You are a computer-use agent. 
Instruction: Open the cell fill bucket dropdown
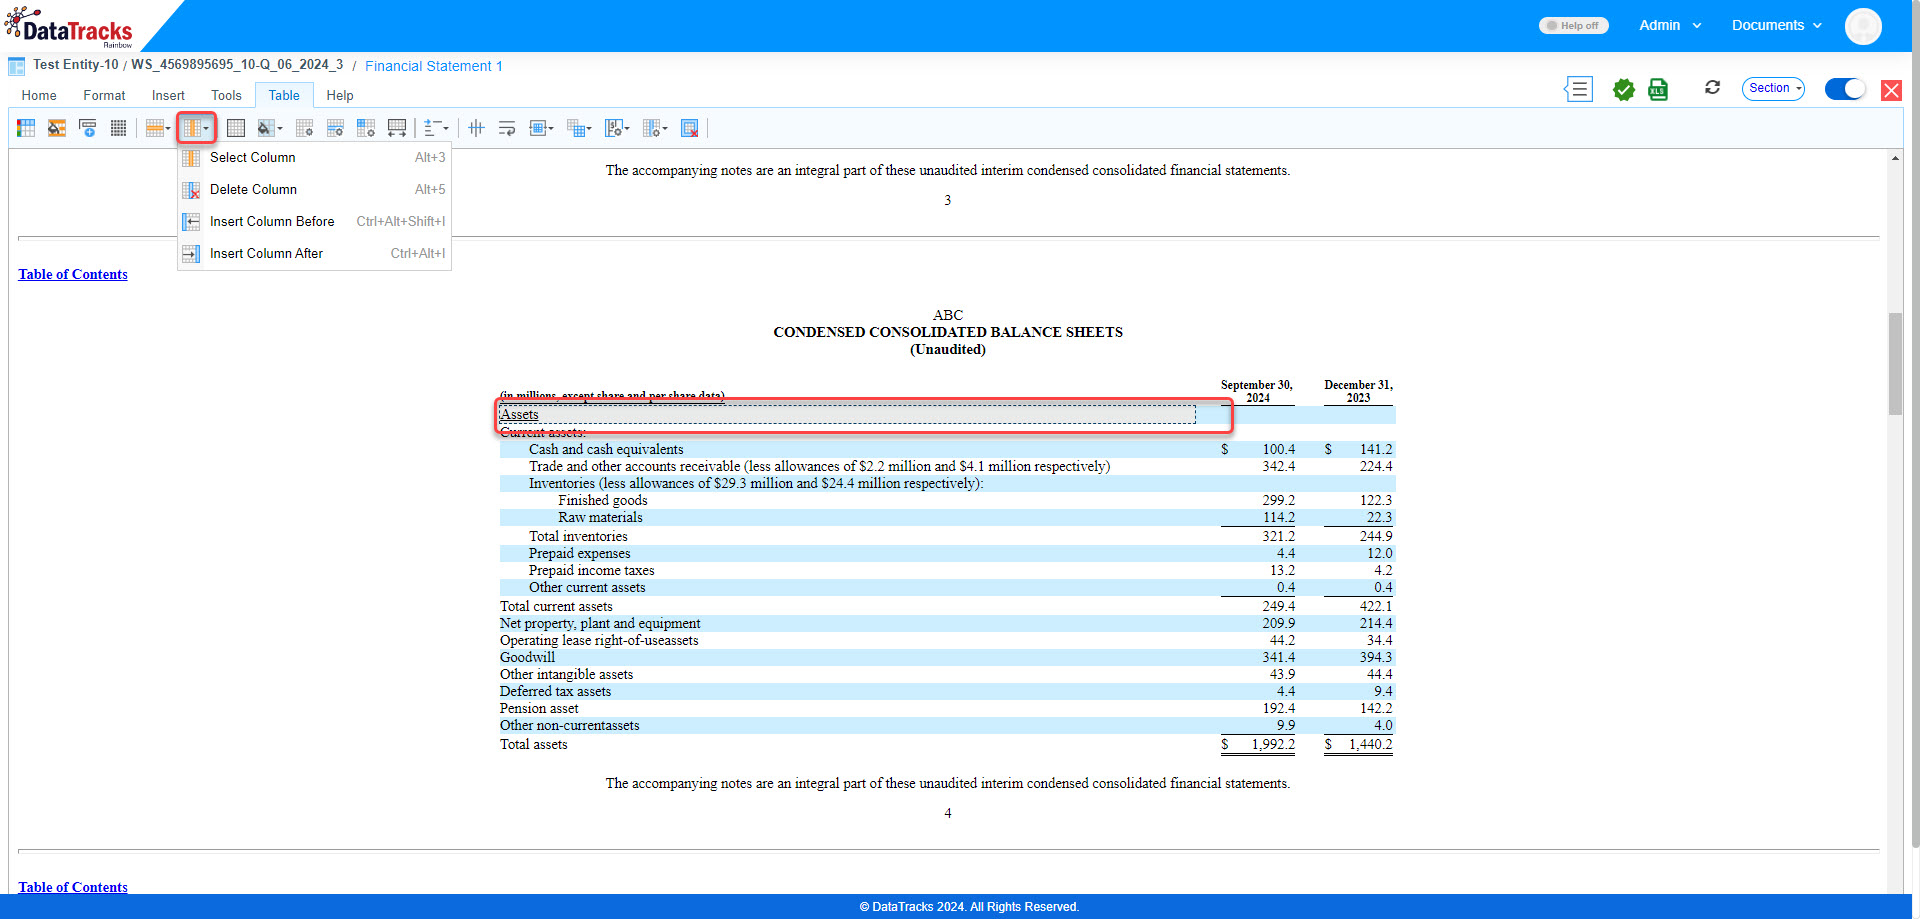[x=270, y=128]
